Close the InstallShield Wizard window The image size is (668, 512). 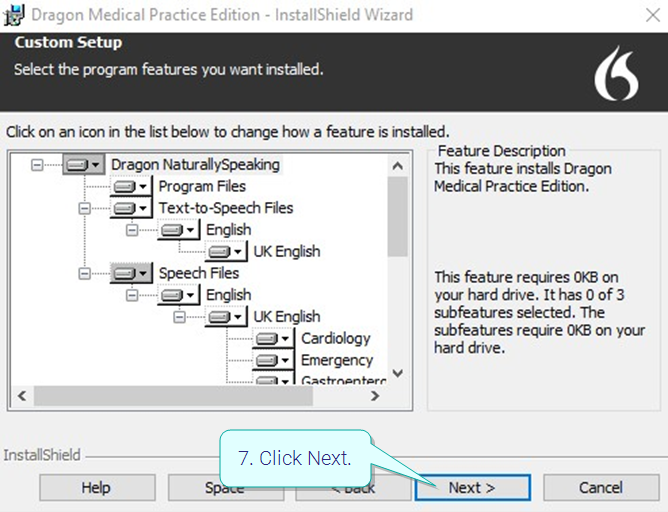[x=652, y=15]
